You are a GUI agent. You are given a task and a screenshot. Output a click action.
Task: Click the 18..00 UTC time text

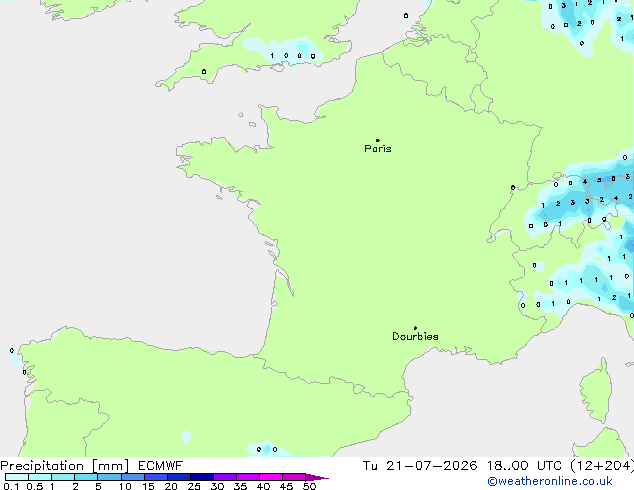tap(524, 466)
